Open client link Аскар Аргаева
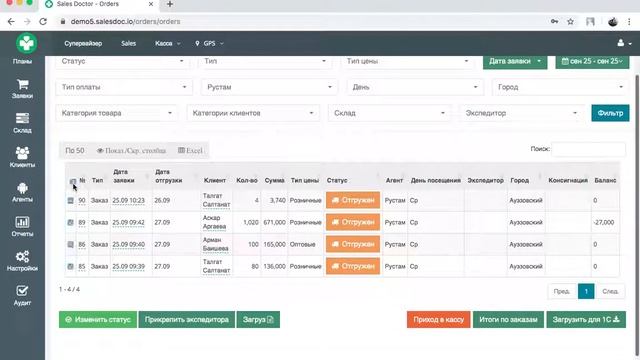Viewport: 640px width, 360px height. 214,222
